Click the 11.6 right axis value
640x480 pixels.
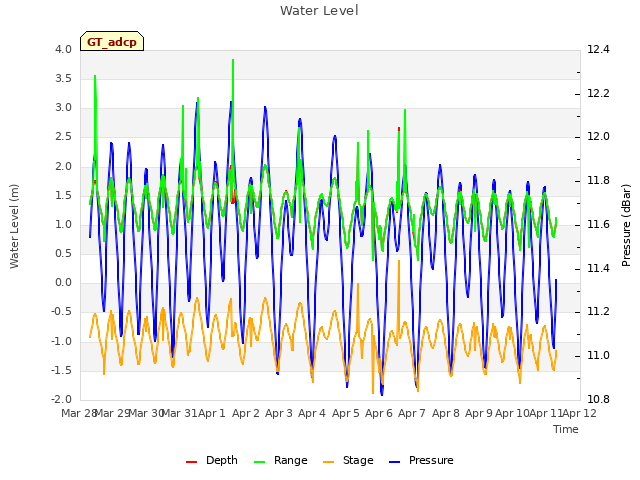(x=598, y=224)
